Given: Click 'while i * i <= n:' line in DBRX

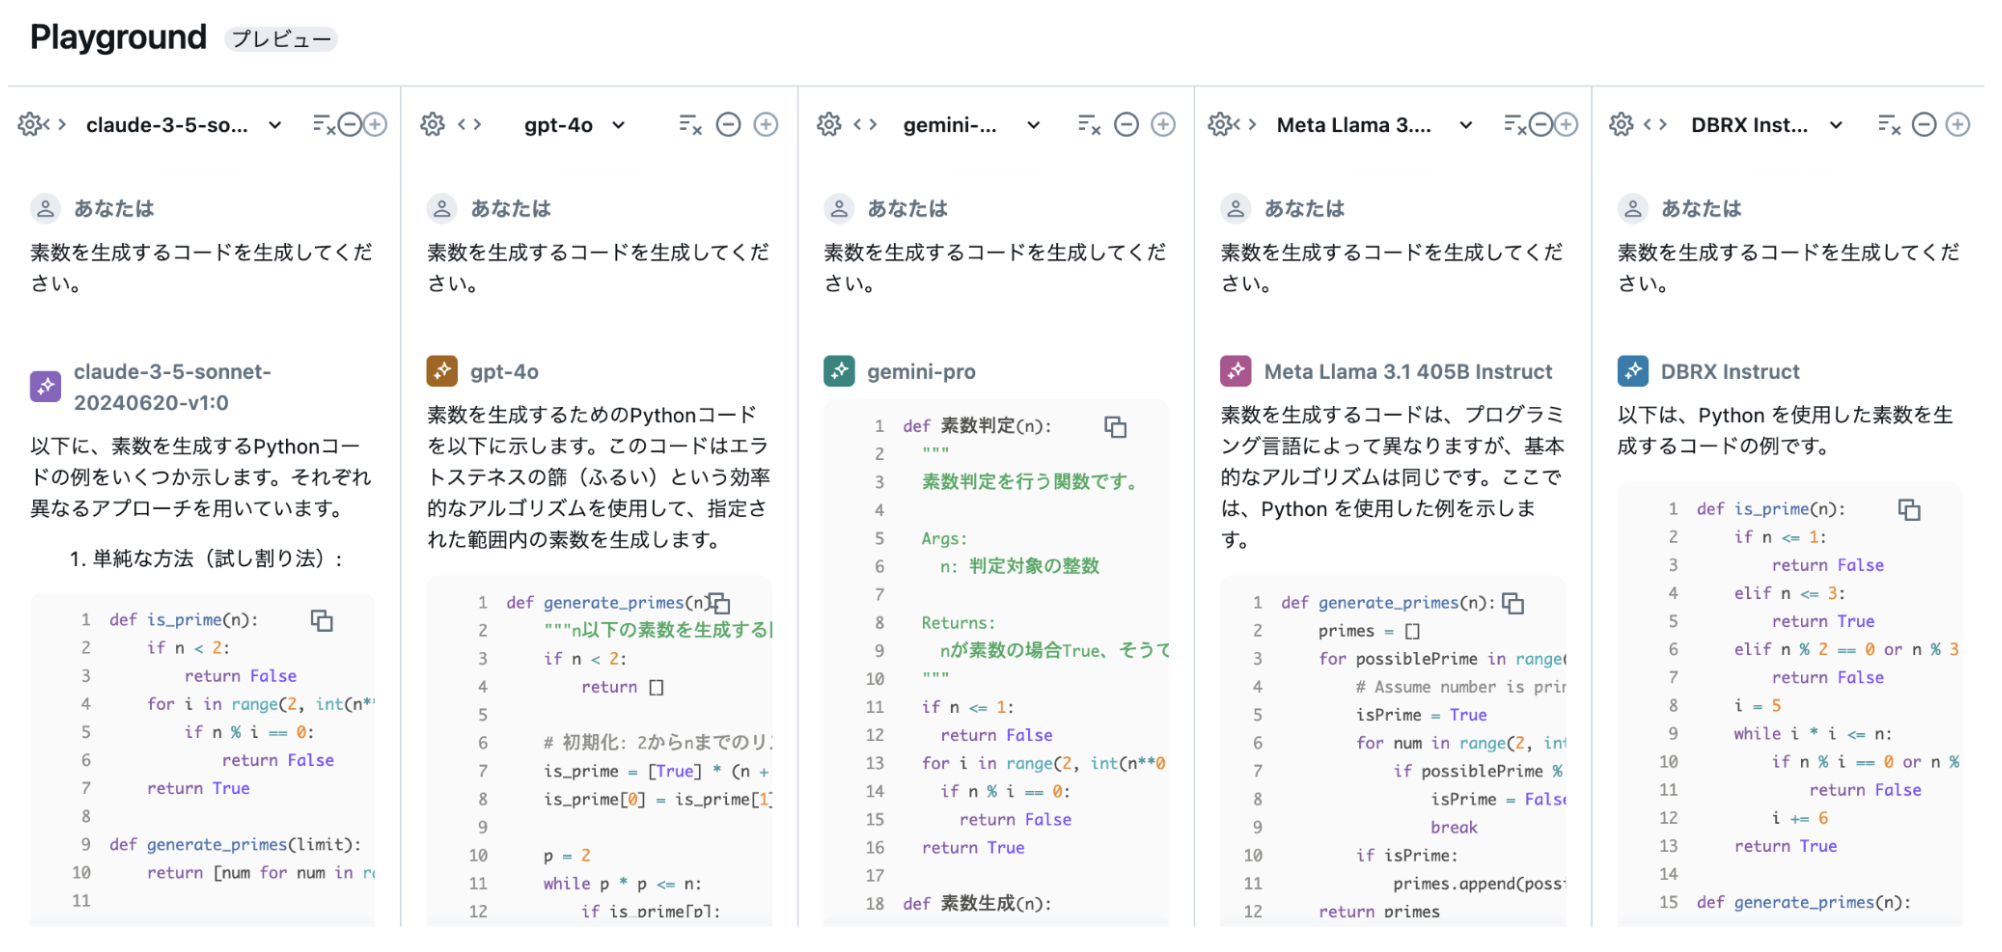Looking at the screenshot, I should tap(1812, 734).
